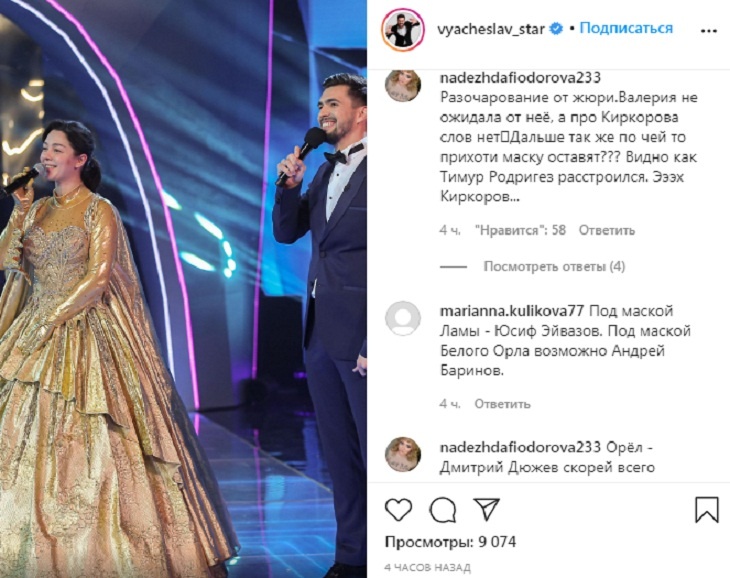
Task: Click the verified badge next to vyacheslav_star
Action: pos(556,29)
